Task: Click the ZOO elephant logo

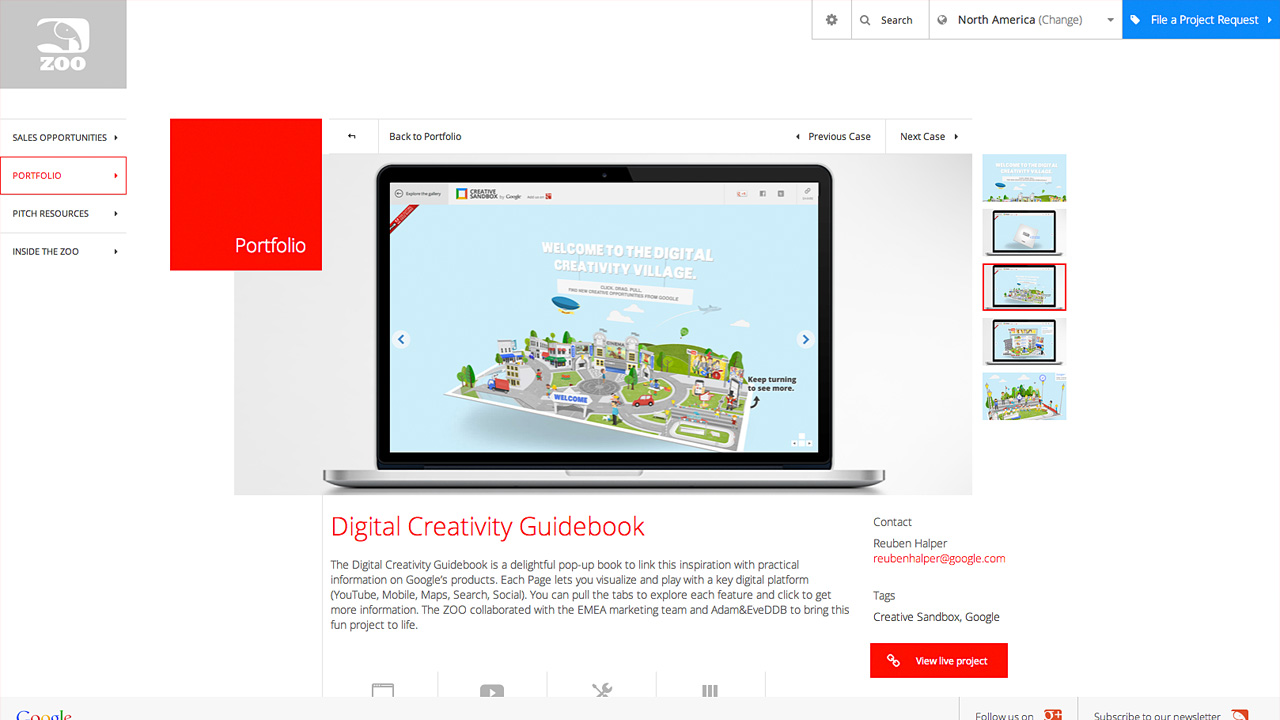Action: click(x=63, y=44)
